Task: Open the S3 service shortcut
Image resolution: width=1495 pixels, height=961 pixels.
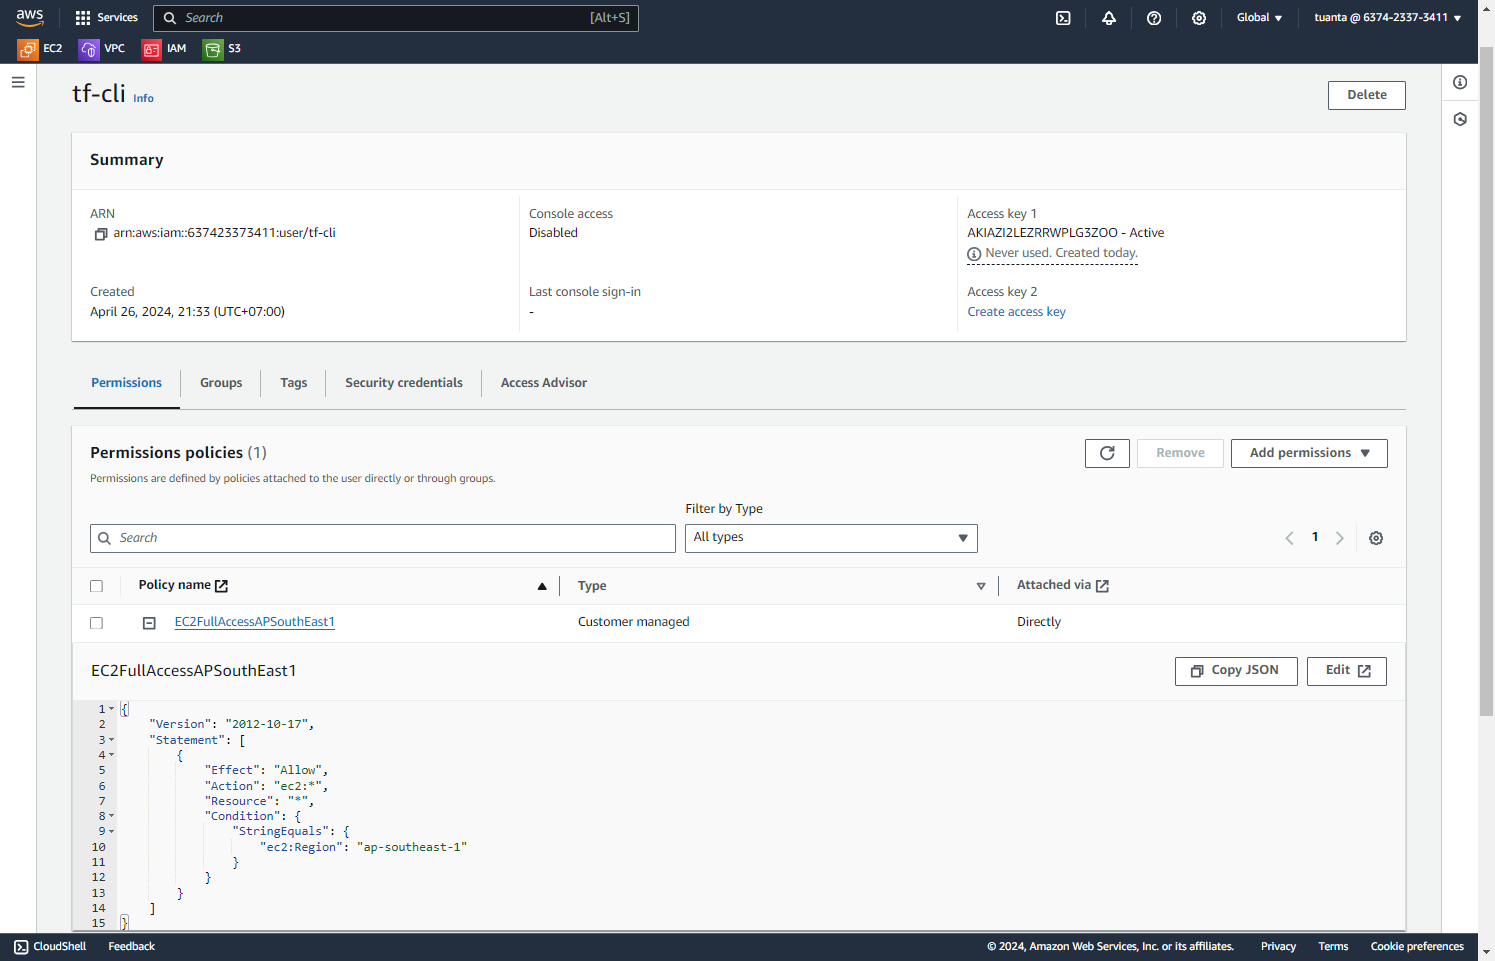Action: (222, 49)
